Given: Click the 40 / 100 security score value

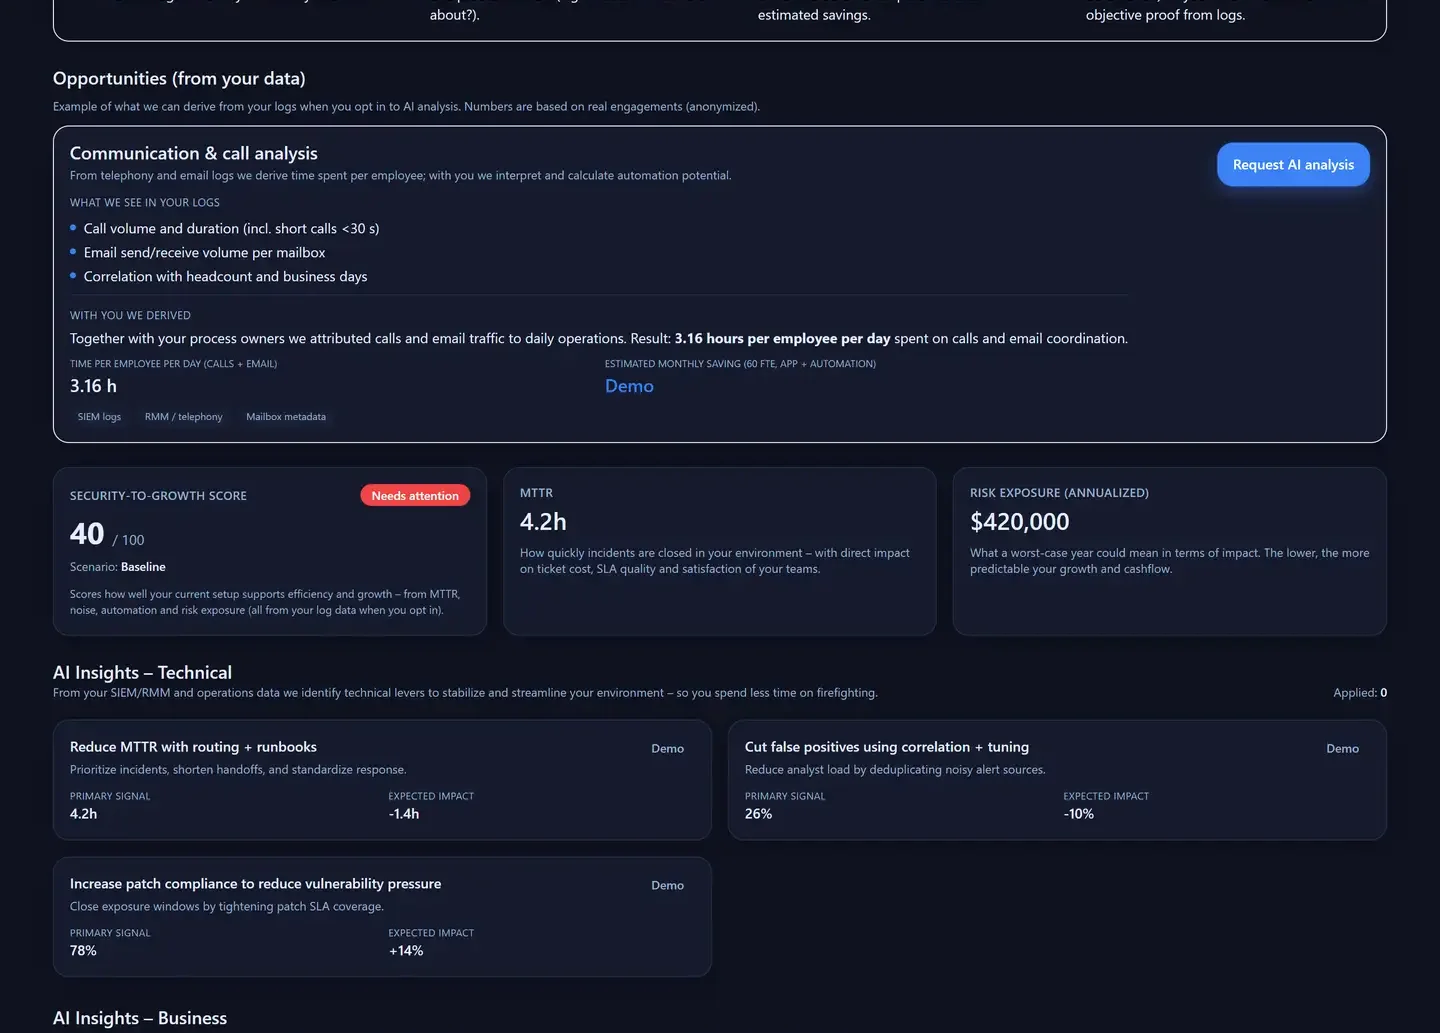Looking at the screenshot, I should pyautogui.click(x=106, y=535).
